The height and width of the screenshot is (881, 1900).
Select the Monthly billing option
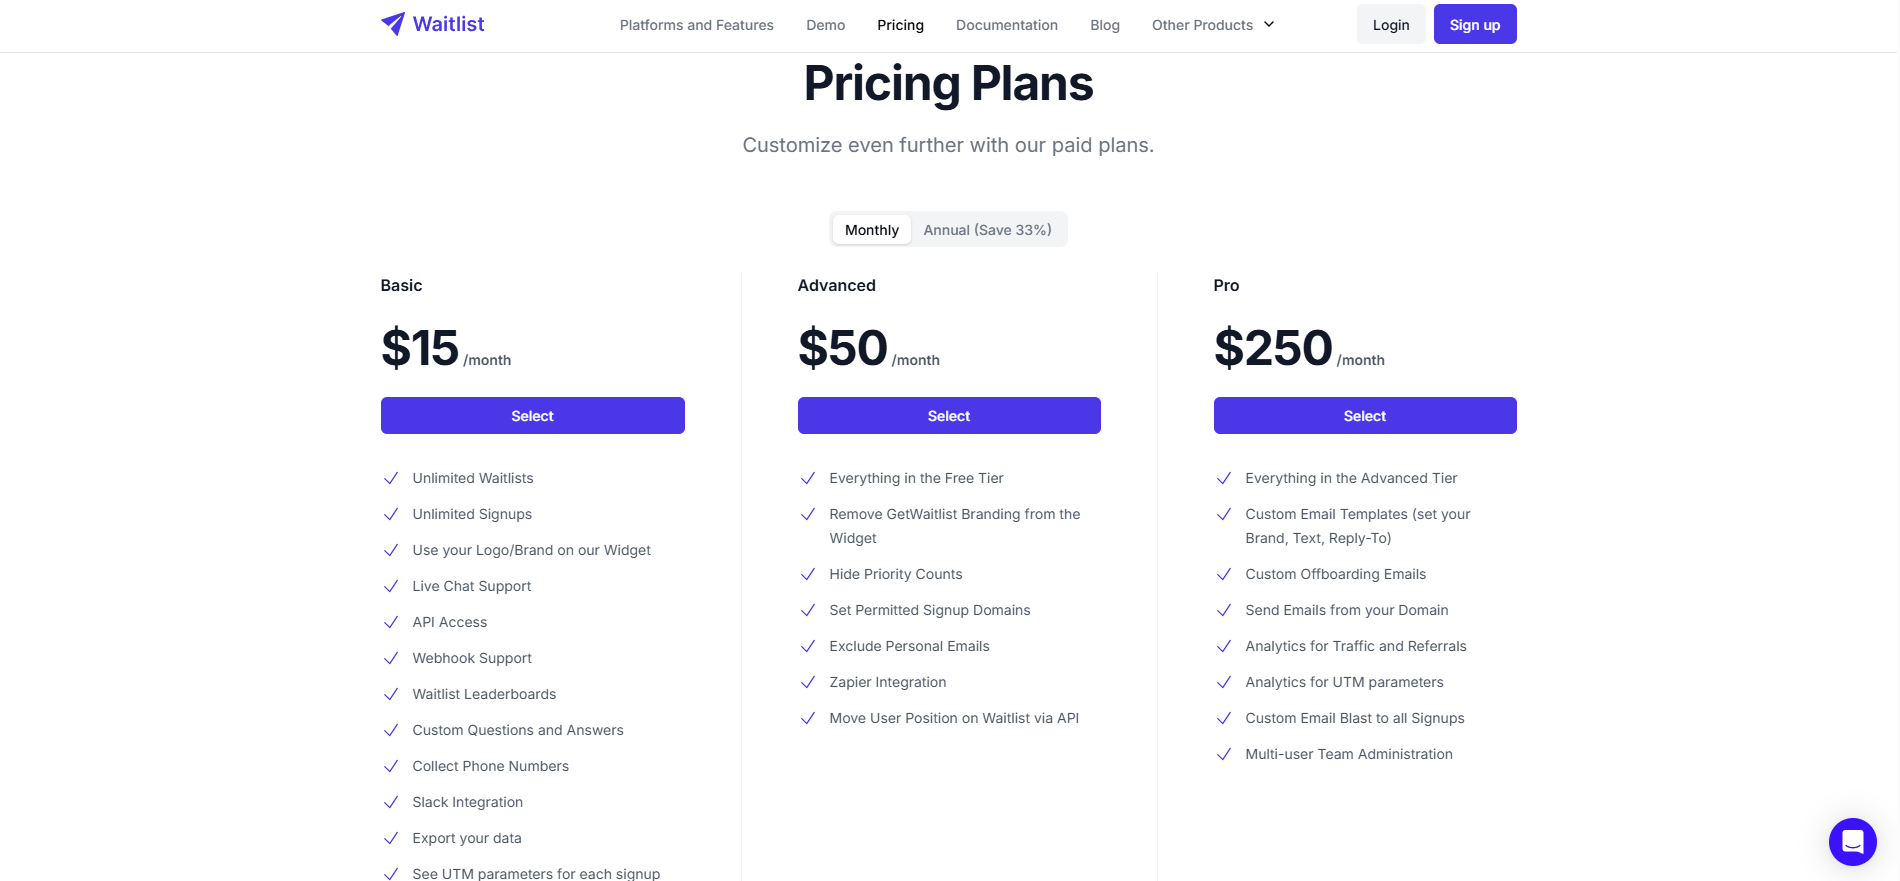[x=870, y=229]
